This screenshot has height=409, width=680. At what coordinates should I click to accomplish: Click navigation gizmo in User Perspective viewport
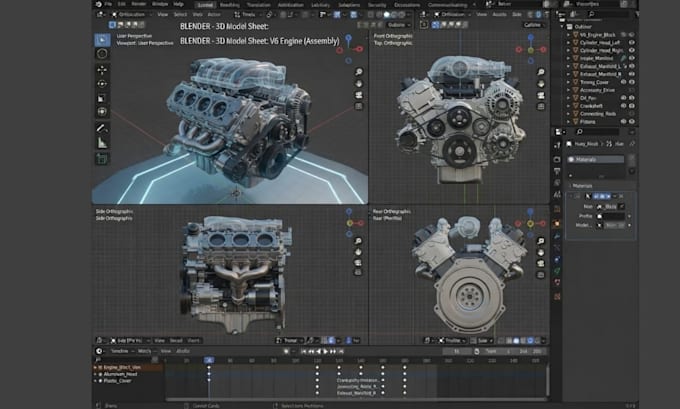(350, 49)
